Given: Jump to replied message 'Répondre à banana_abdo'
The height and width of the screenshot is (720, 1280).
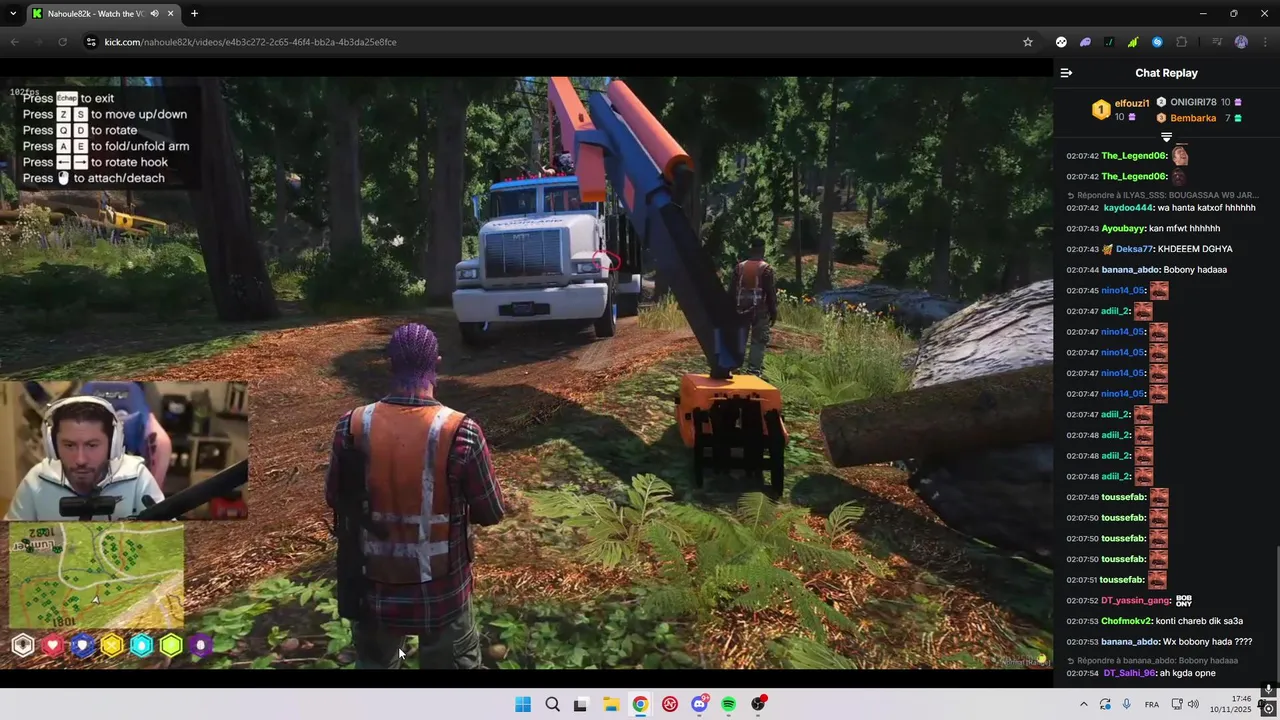Looking at the screenshot, I should click(x=1152, y=661).
